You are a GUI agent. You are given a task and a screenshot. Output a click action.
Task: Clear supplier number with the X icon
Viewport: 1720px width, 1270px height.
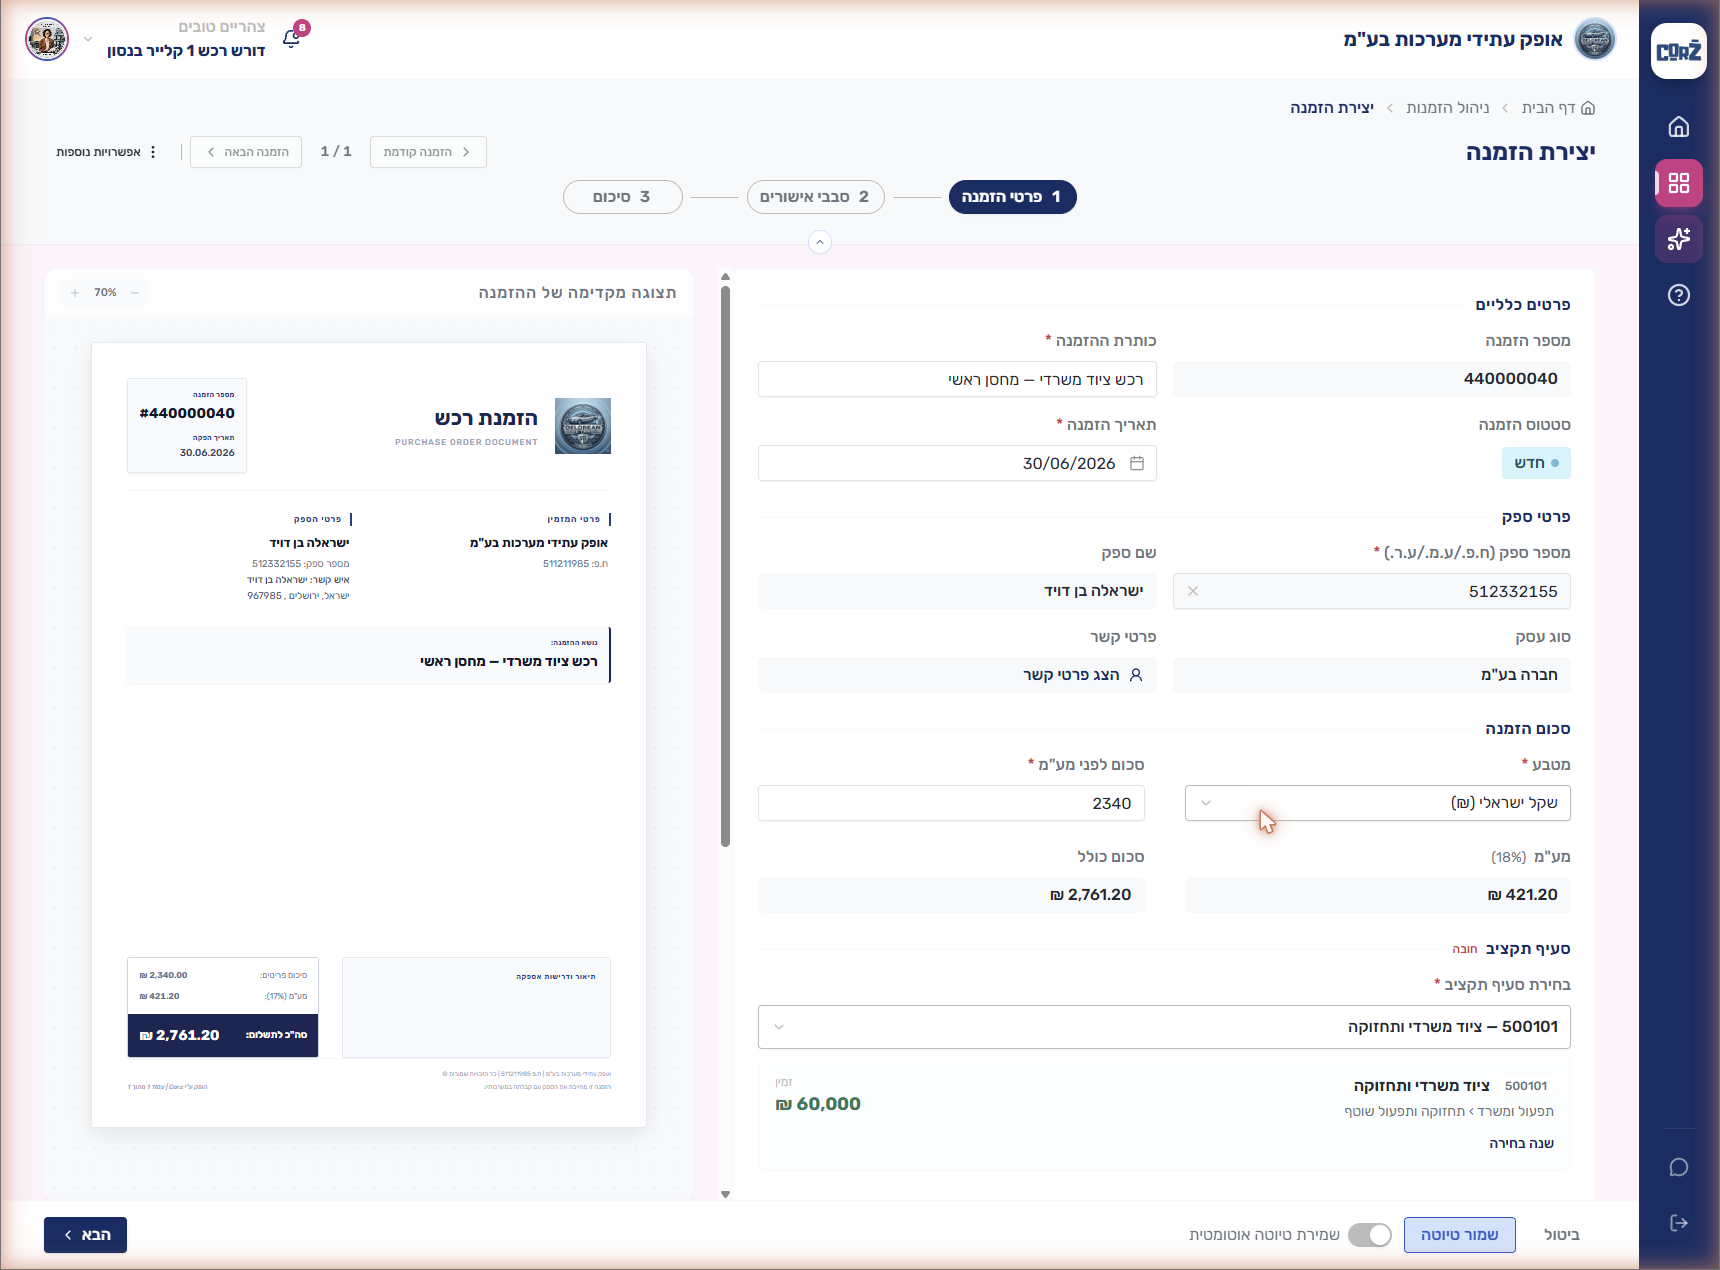coord(1193,591)
